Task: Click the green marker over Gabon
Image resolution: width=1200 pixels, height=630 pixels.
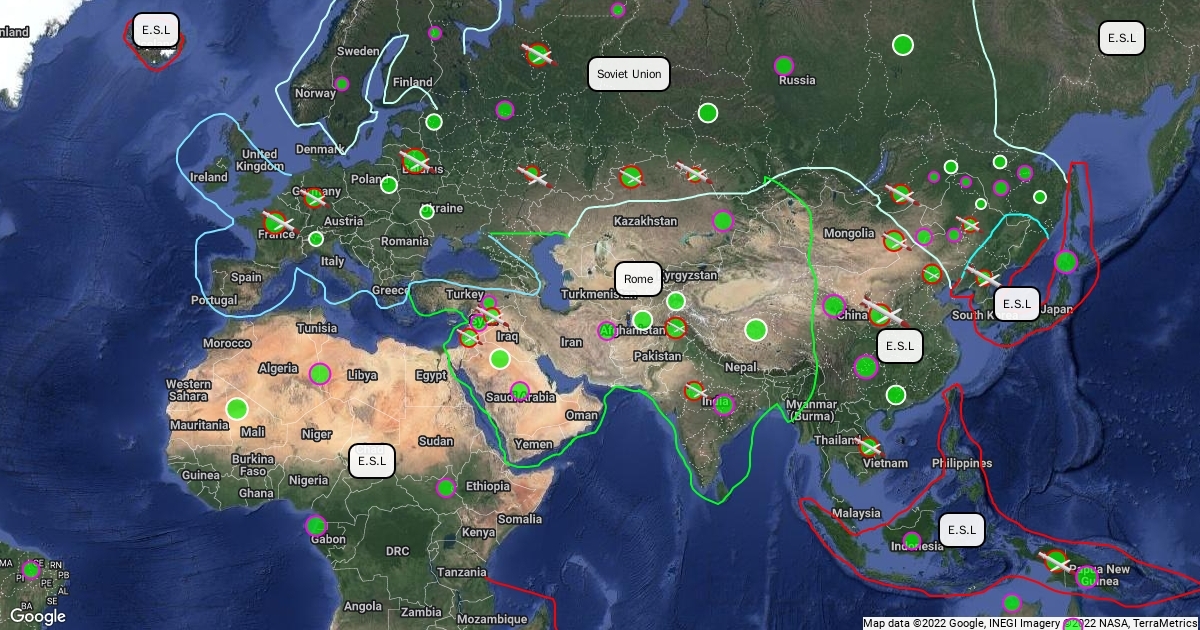Action: point(316,525)
